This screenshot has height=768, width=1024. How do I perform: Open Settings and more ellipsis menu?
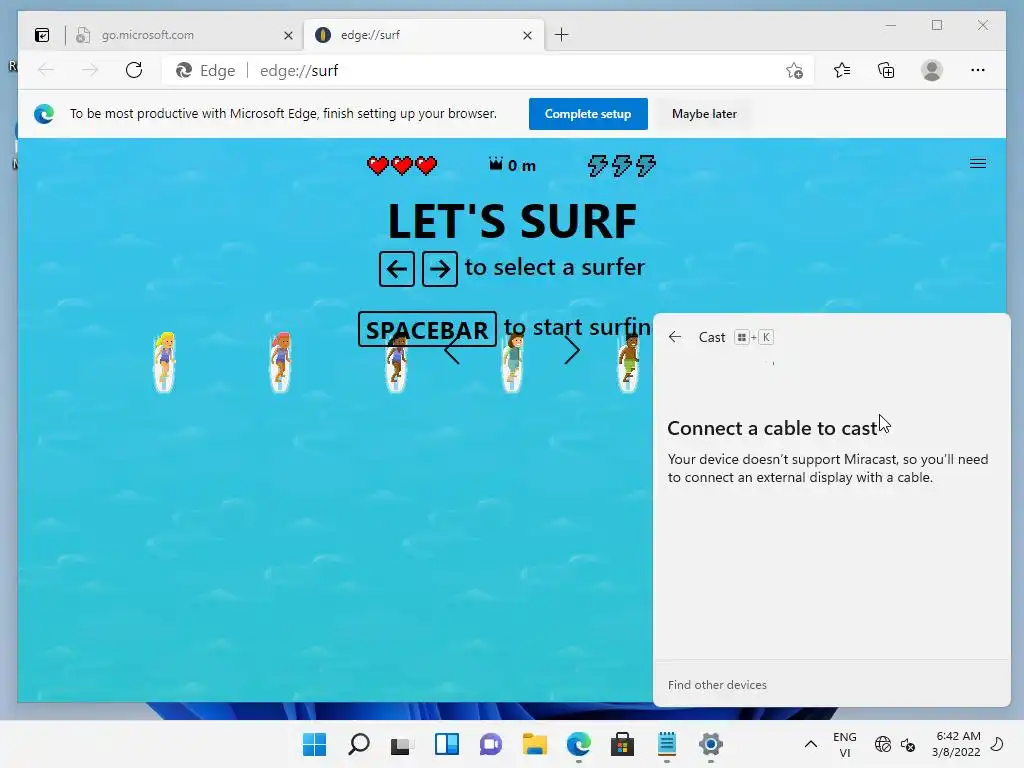click(x=978, y=70)
